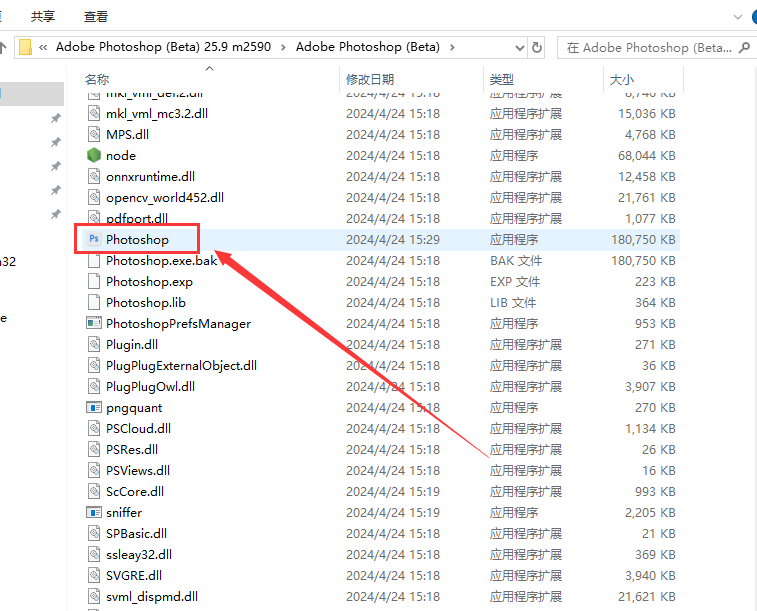Click the size 12,458 KB of onnxruntime.dll
The height and width of the screenshot is (611, 757).
click(x=646, y=177)
